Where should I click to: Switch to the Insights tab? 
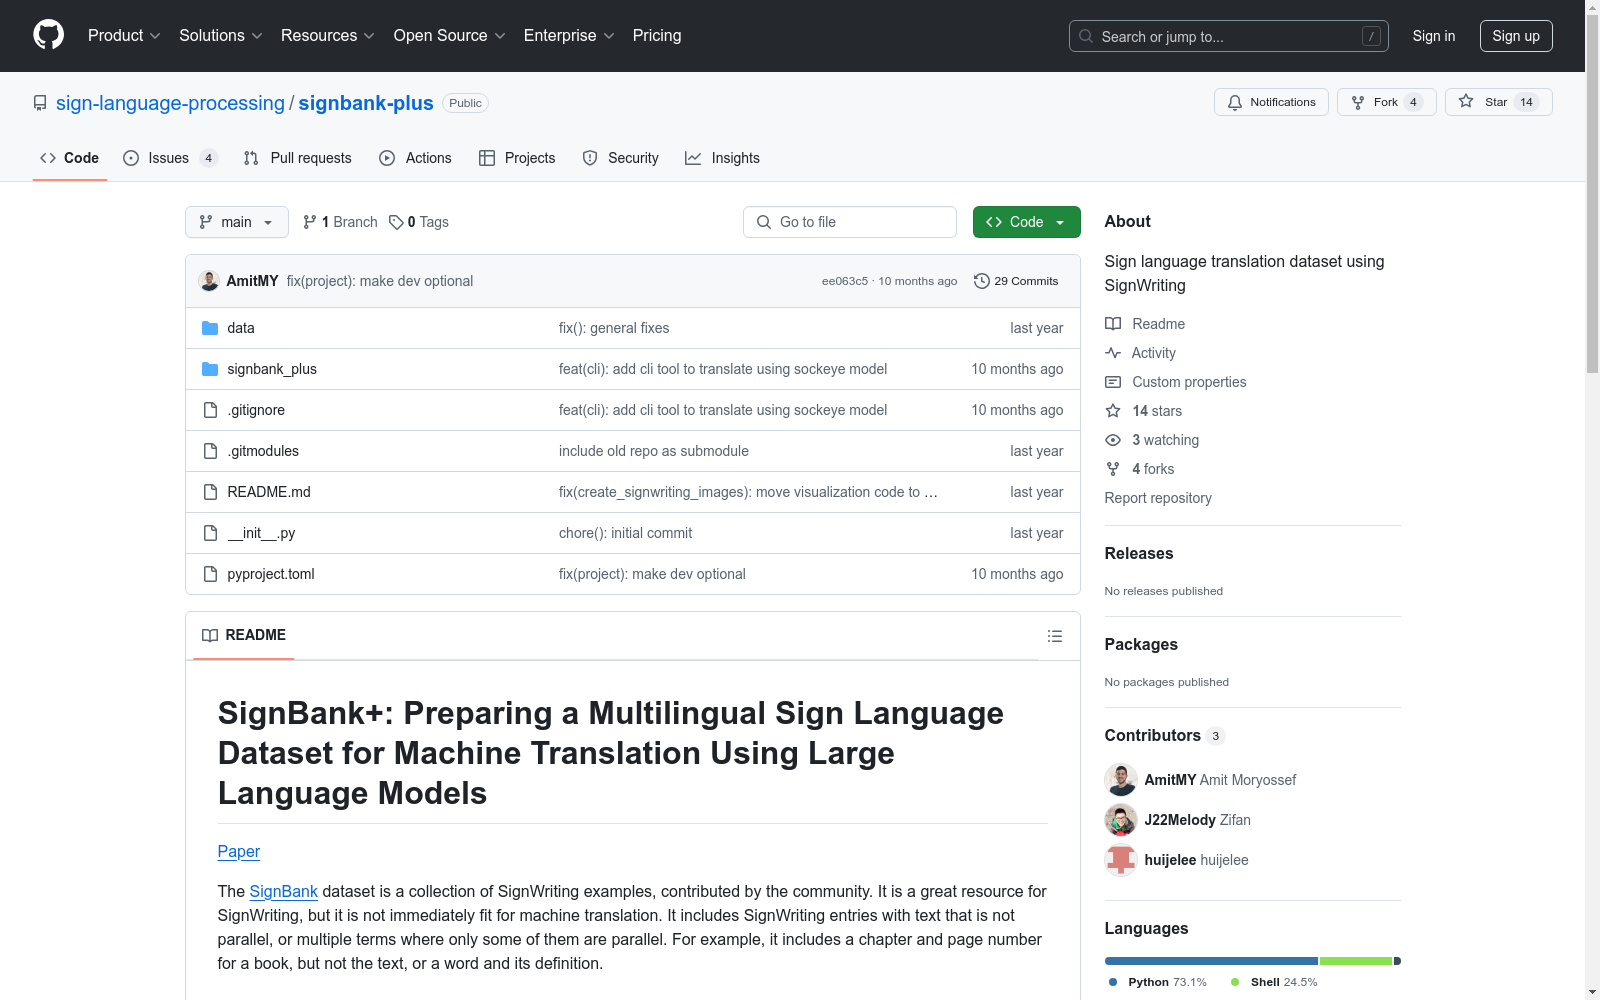tap(722, 158)
